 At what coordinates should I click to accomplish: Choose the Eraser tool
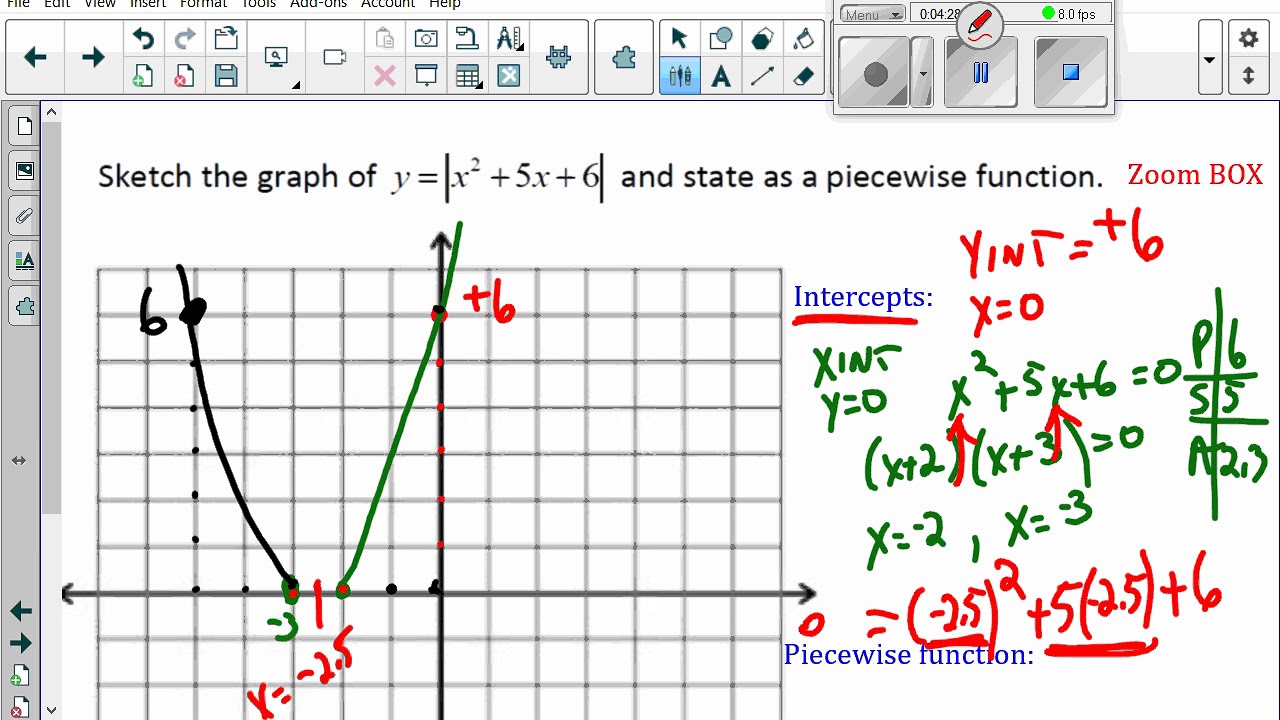click(804, 76)
